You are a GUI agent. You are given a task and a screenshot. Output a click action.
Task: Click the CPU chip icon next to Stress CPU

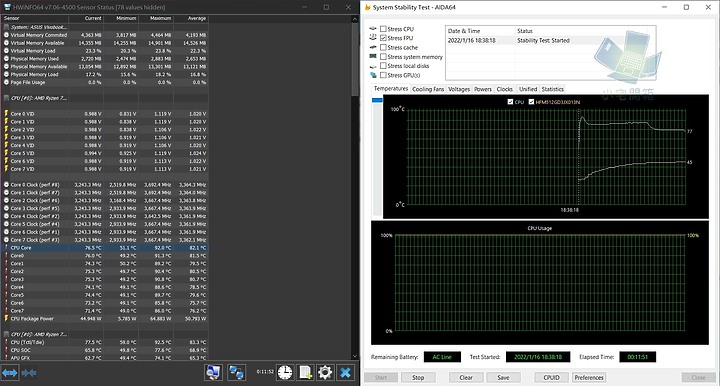pyautogui.click(x=373, y=28)
